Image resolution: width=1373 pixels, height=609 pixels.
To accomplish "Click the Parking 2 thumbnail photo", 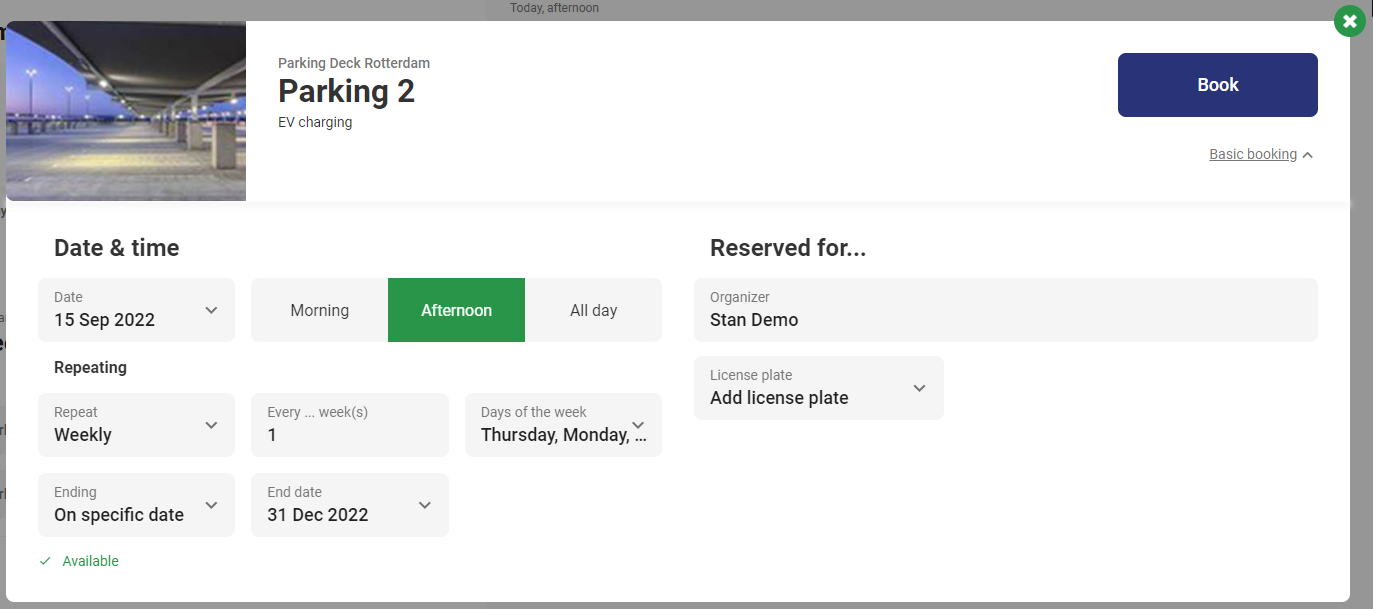I will 126,111.
